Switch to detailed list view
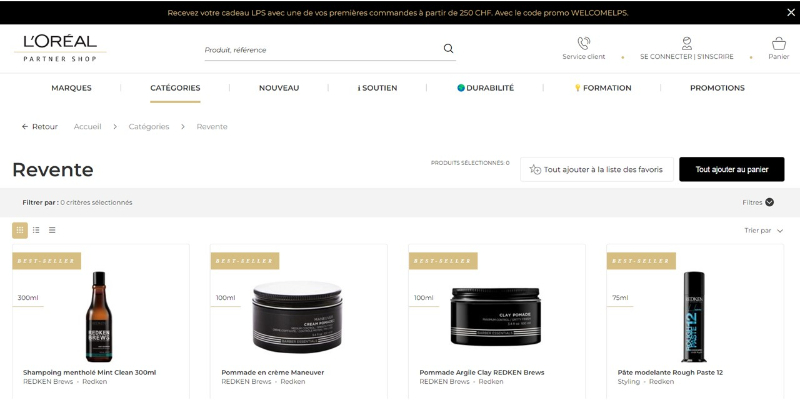 pyautogui.click(x=36, y=230)
